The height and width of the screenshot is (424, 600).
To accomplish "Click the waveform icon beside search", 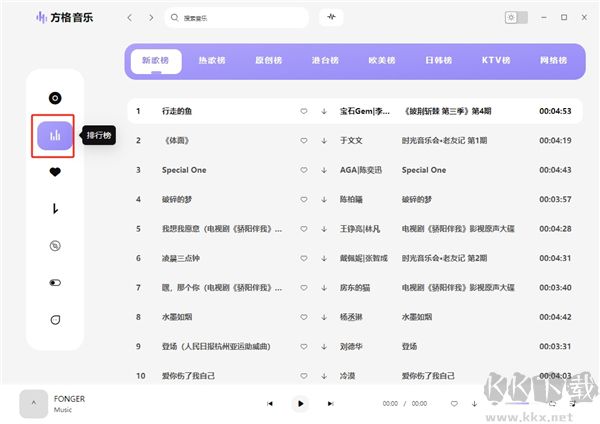I will tap(331, 17).
